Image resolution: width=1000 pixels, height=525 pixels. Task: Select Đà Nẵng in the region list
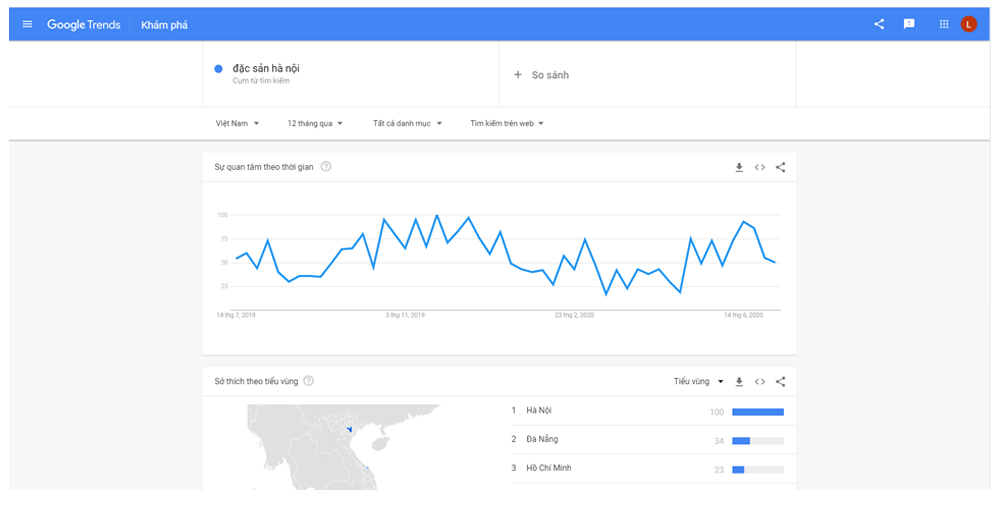[x=542, y=439]
